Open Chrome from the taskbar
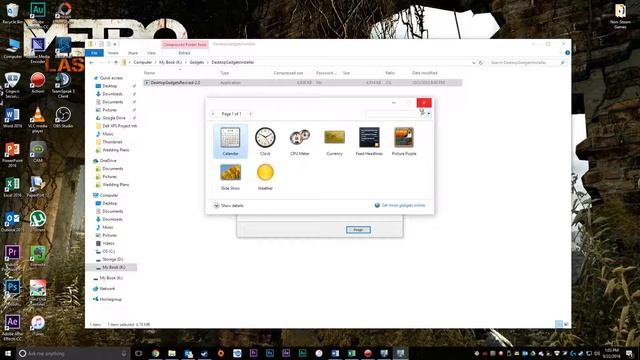Viewport: 640px width, 360px height. coord(156,353)
